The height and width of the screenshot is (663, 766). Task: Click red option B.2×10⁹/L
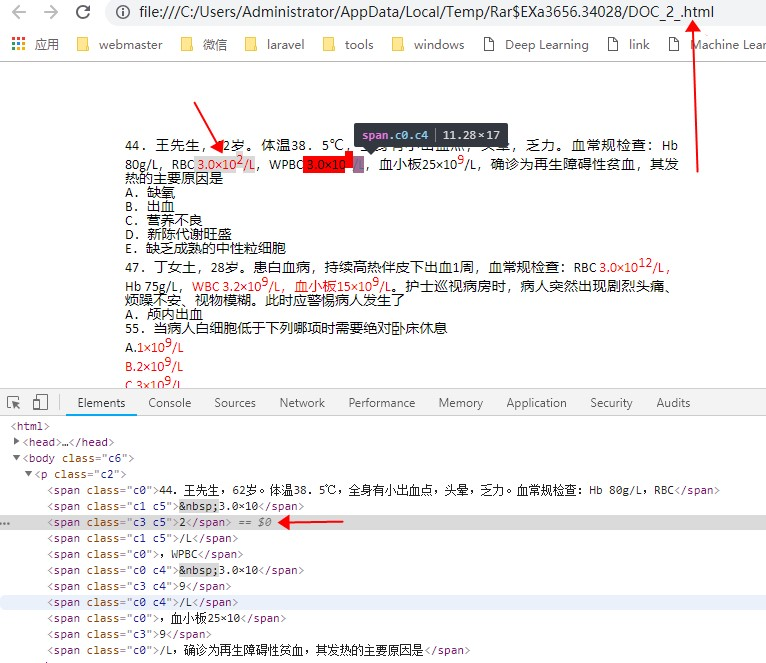click(x=154, y=365)
